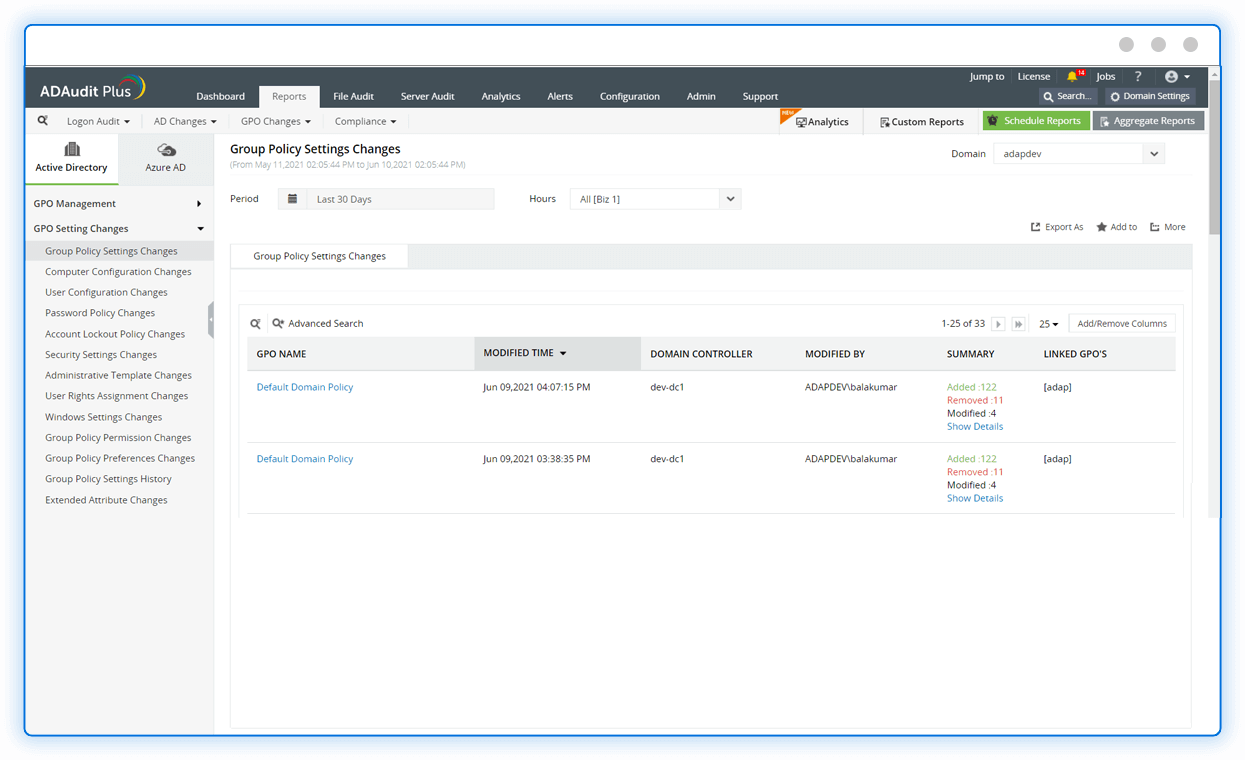Click the table quick search icon
This screenshot has height=760, width=1245.
pyautogui.click(x=255, y=324)
